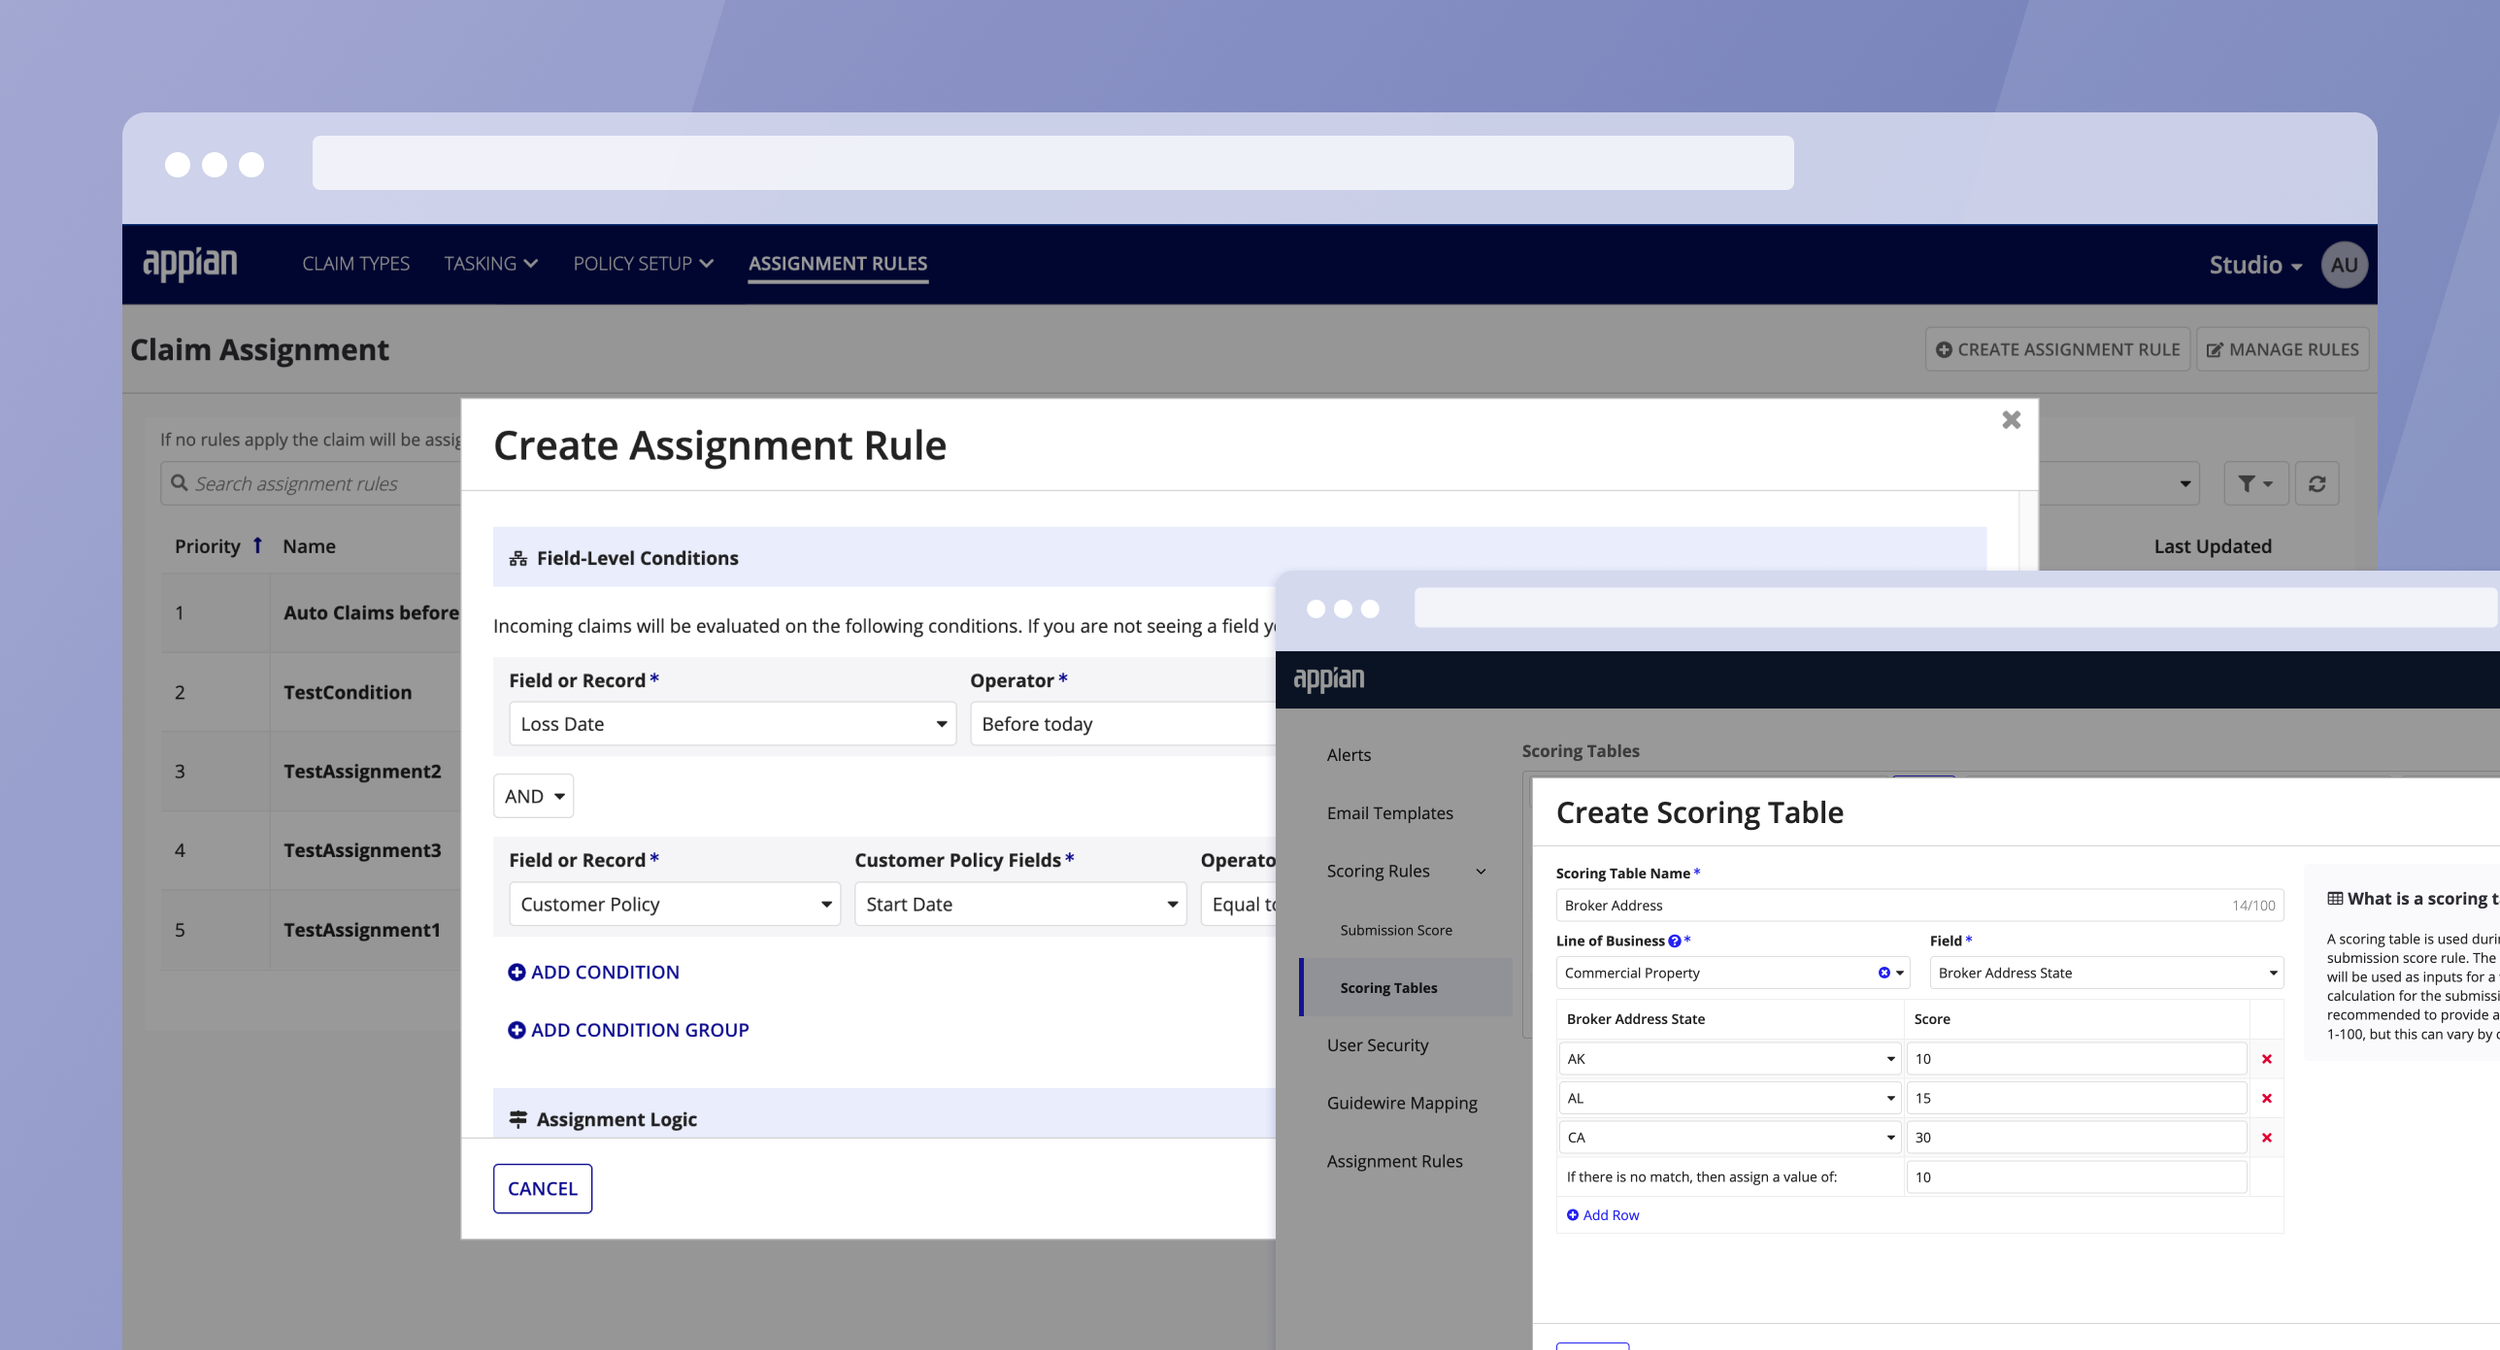Open the AND operator dropdown
This screenshot has height=1350, width=2500.
(x=533, y=796)
